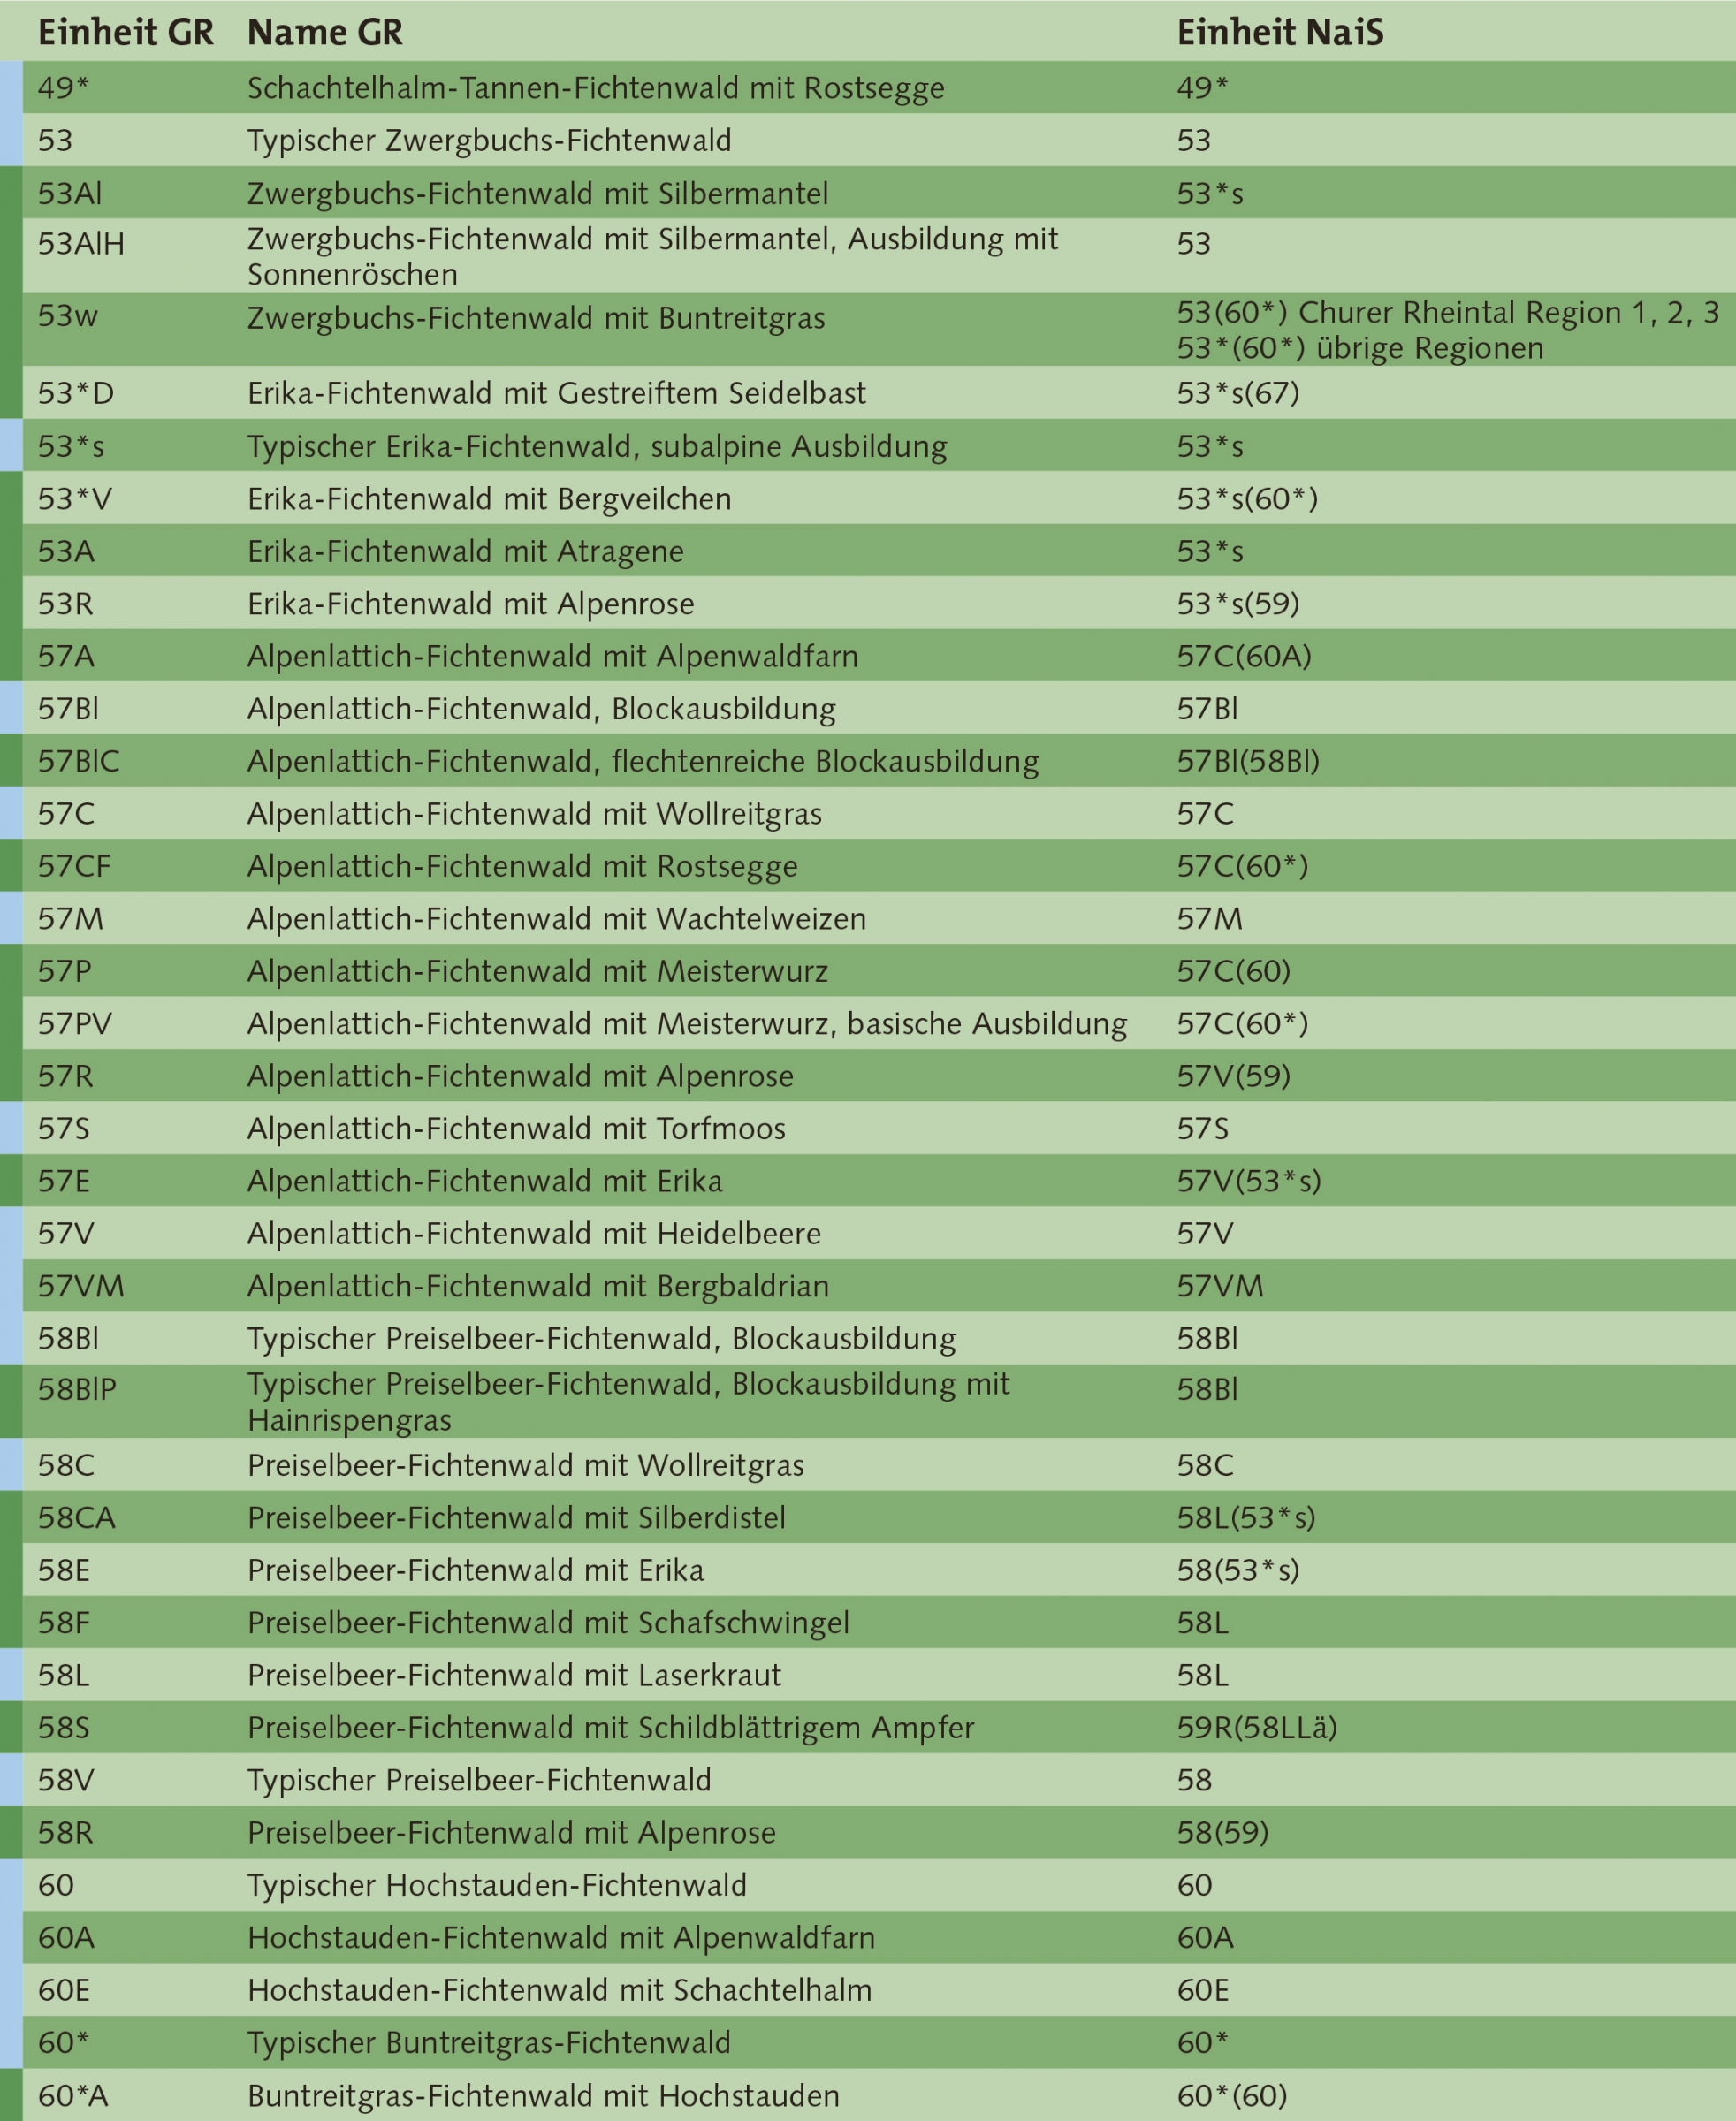The height and width of the screenshot is (2121, 1736).
Task: Click the 'Name GR' column header
Action: click(325, 32)
